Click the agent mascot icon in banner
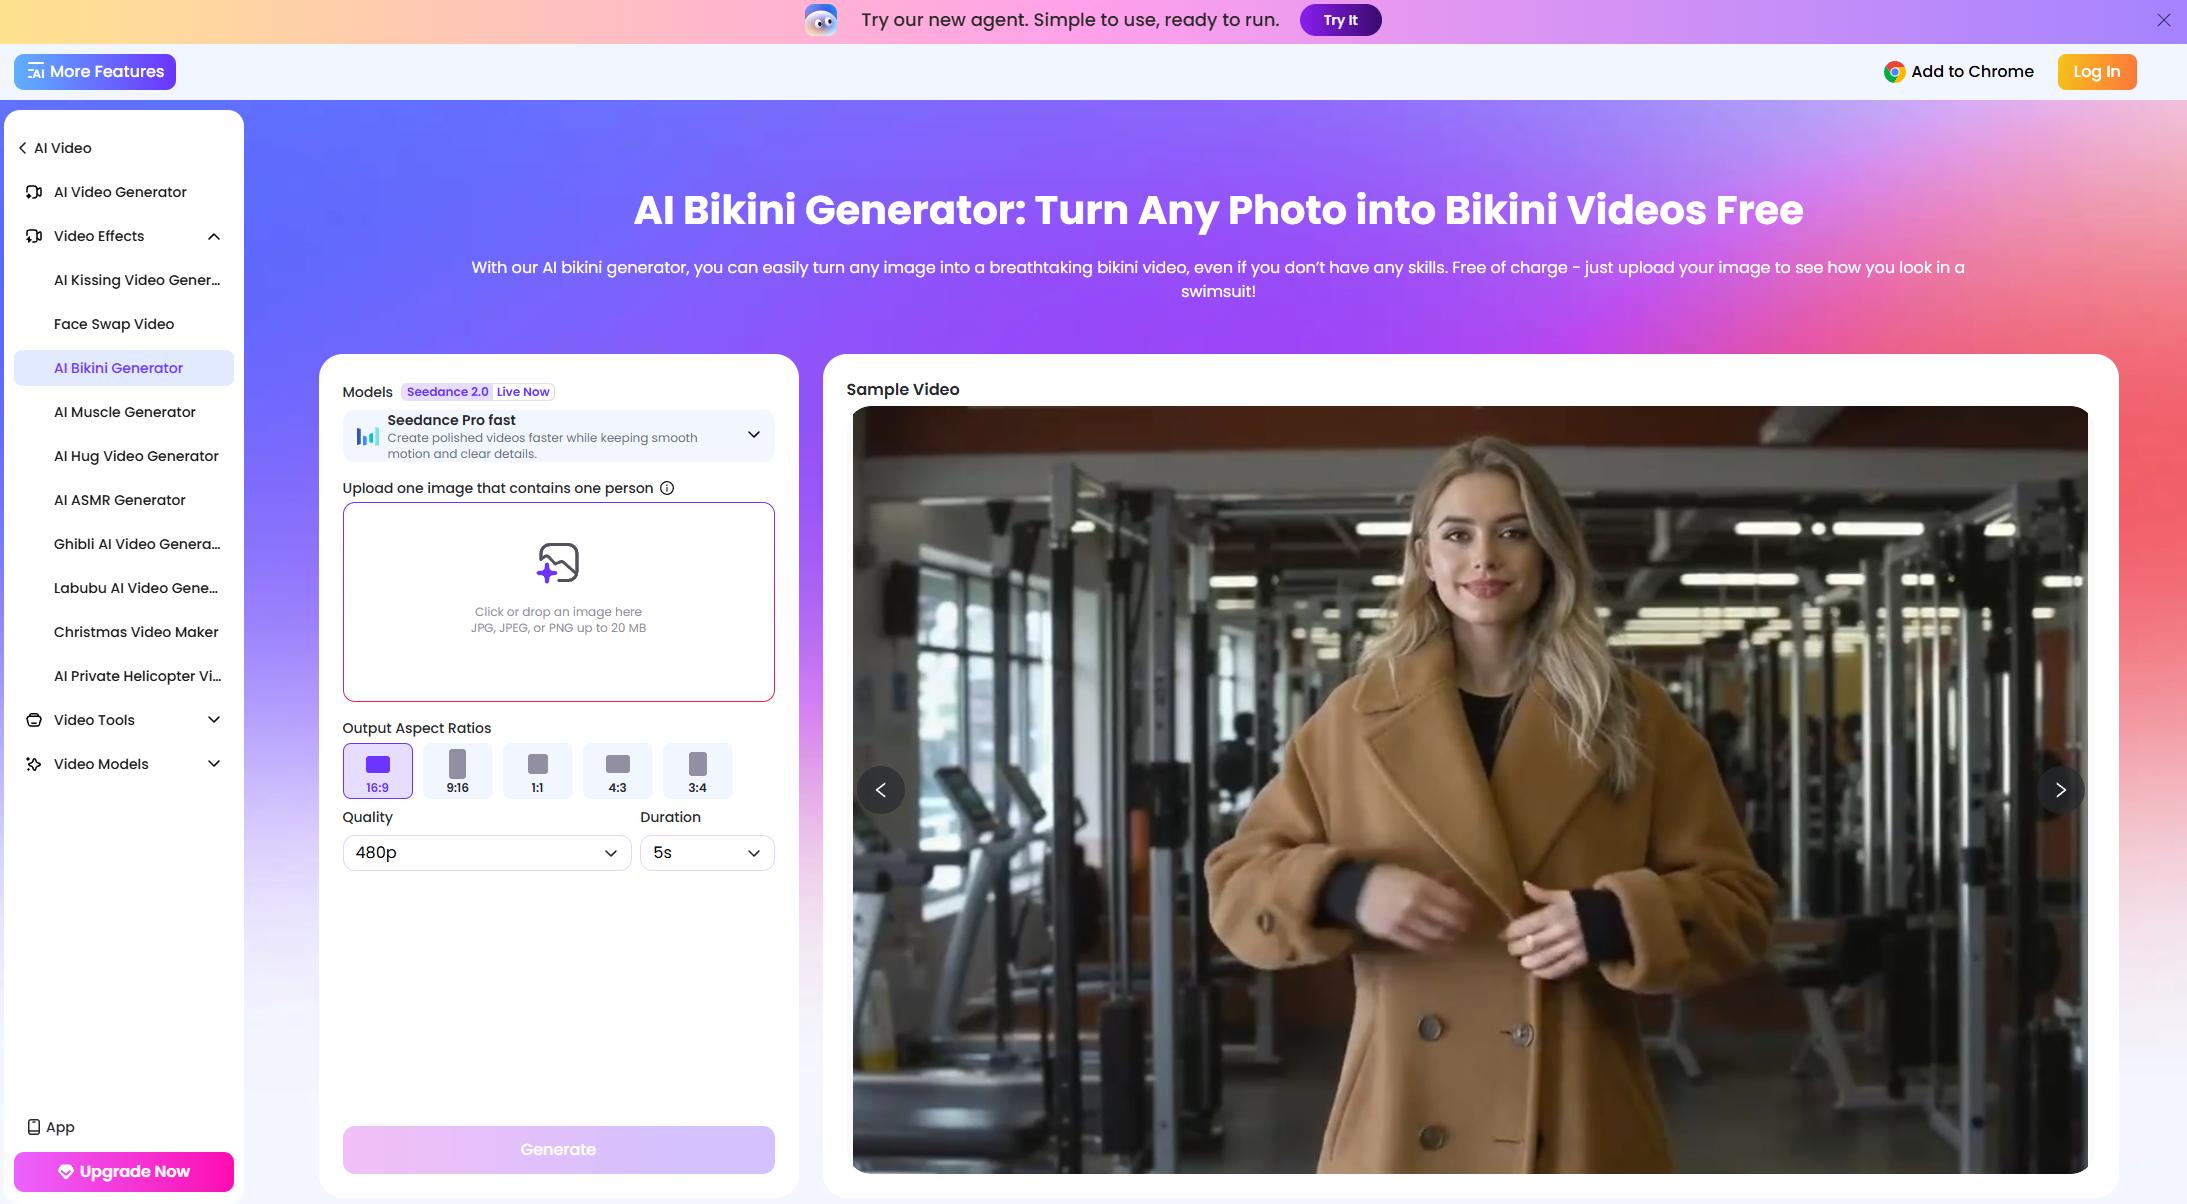The image size is (2187, 1204). pos(821,20)
